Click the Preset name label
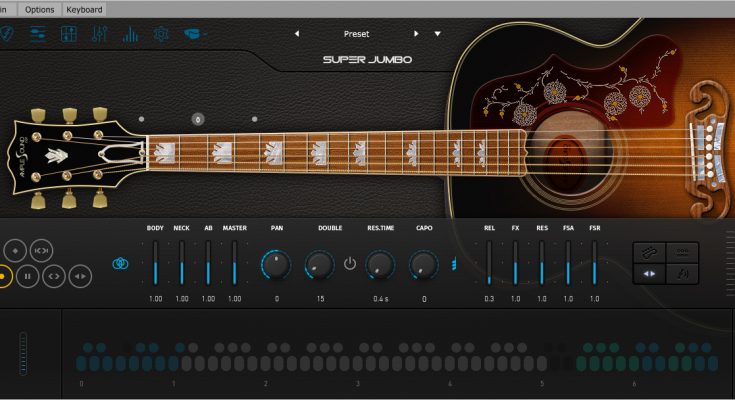This screenshot has width=735, height=400. coord(356,34)
